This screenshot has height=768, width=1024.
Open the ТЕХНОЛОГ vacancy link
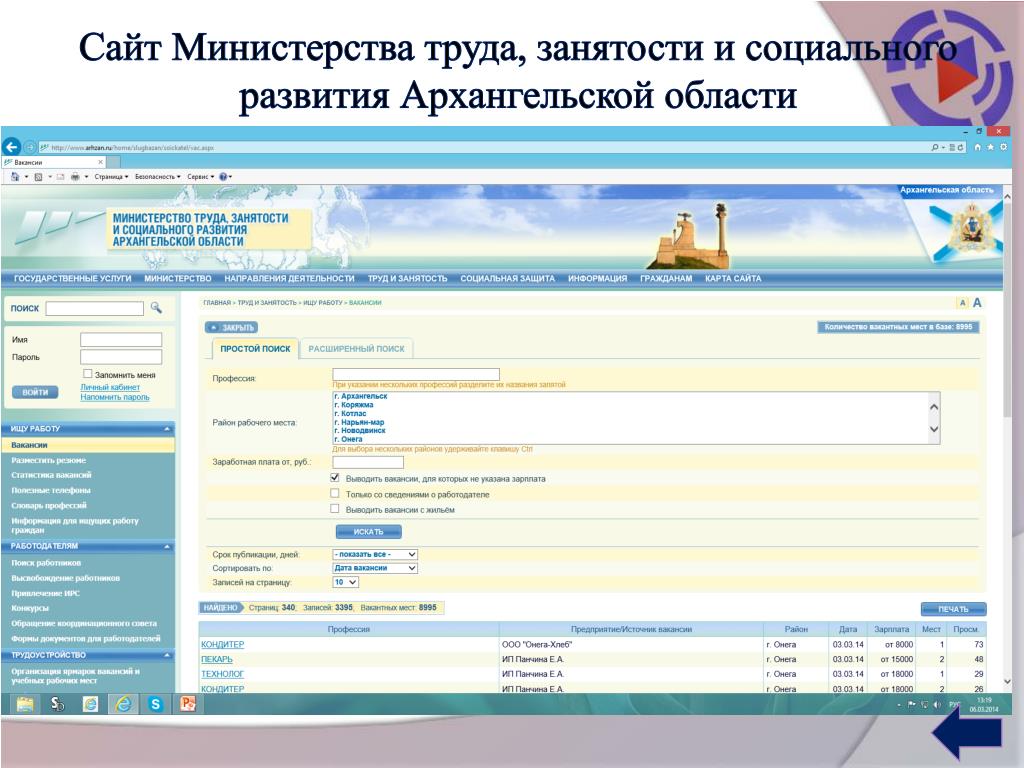click(222, 674)
